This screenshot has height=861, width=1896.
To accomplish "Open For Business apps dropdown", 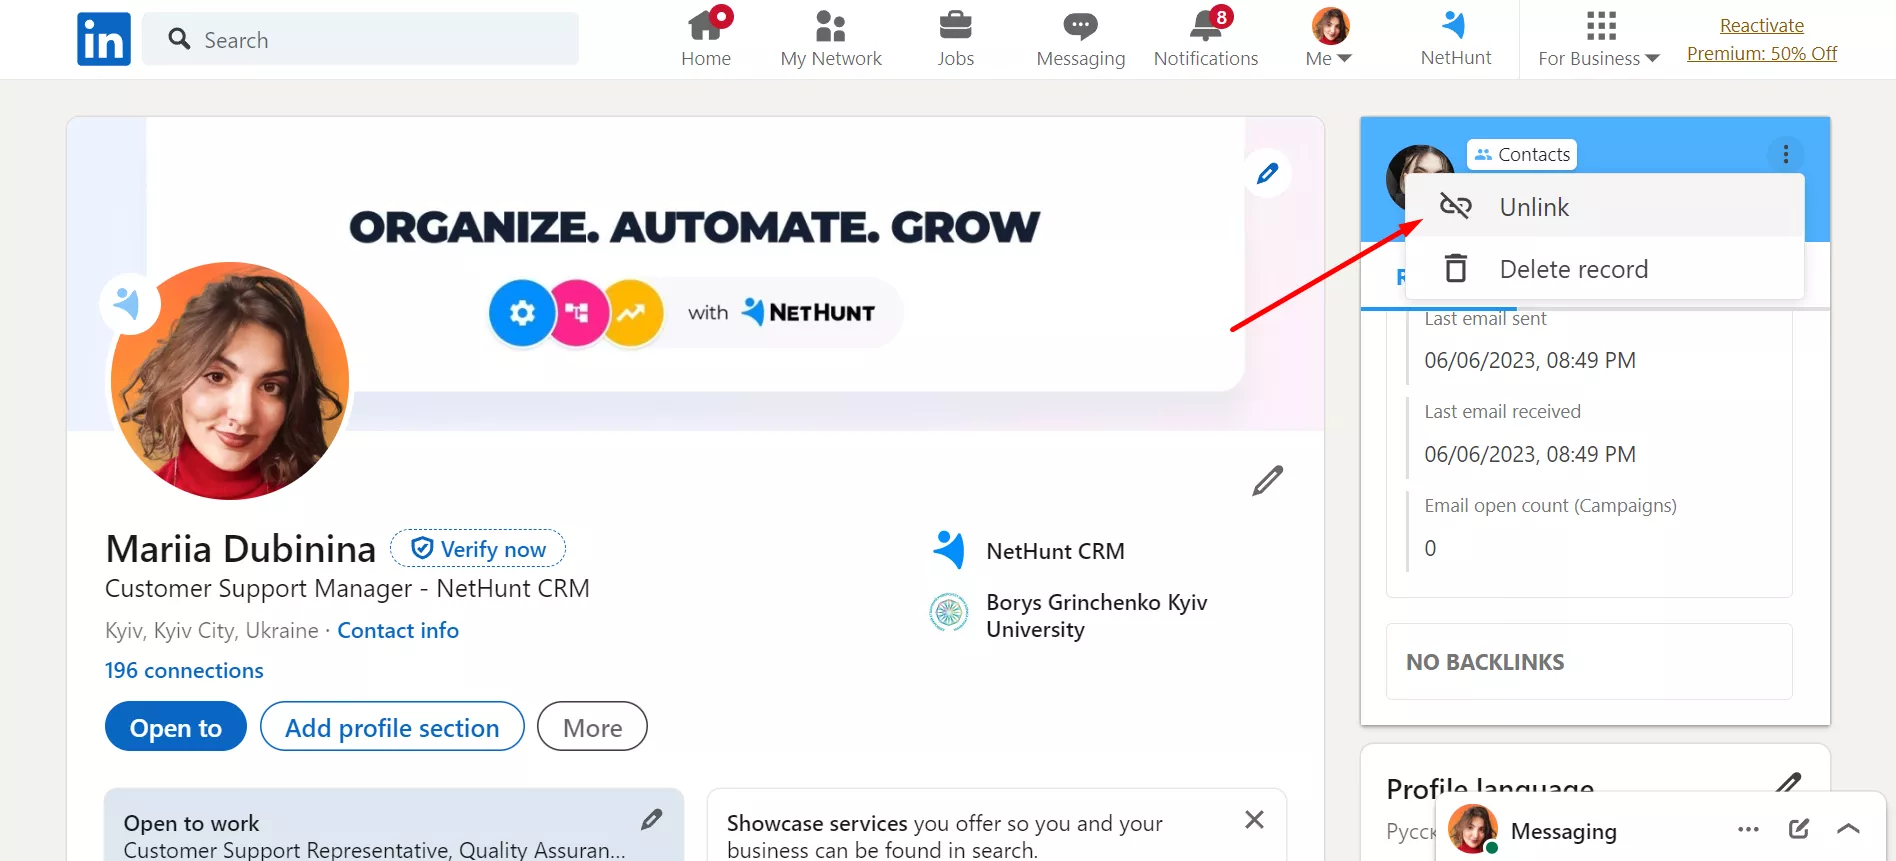I will pos(1598,38).
